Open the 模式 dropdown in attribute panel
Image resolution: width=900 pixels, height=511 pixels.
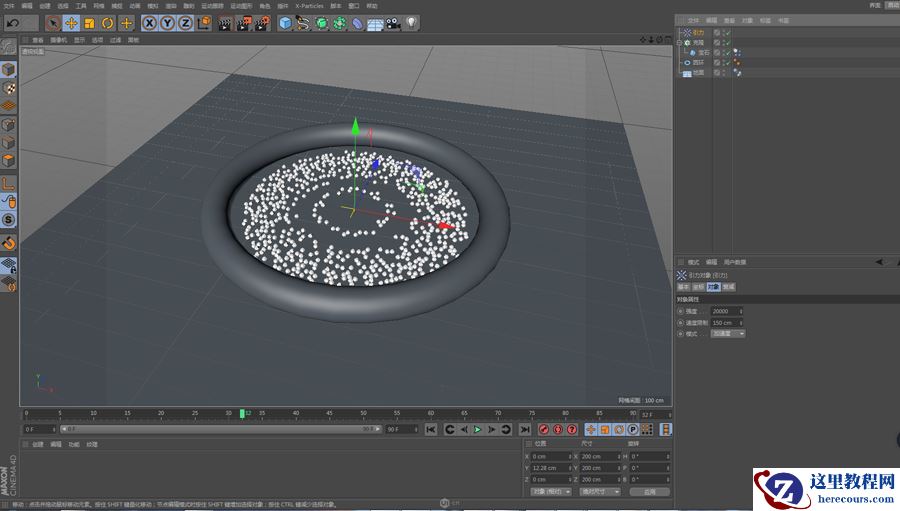(727, 334)
